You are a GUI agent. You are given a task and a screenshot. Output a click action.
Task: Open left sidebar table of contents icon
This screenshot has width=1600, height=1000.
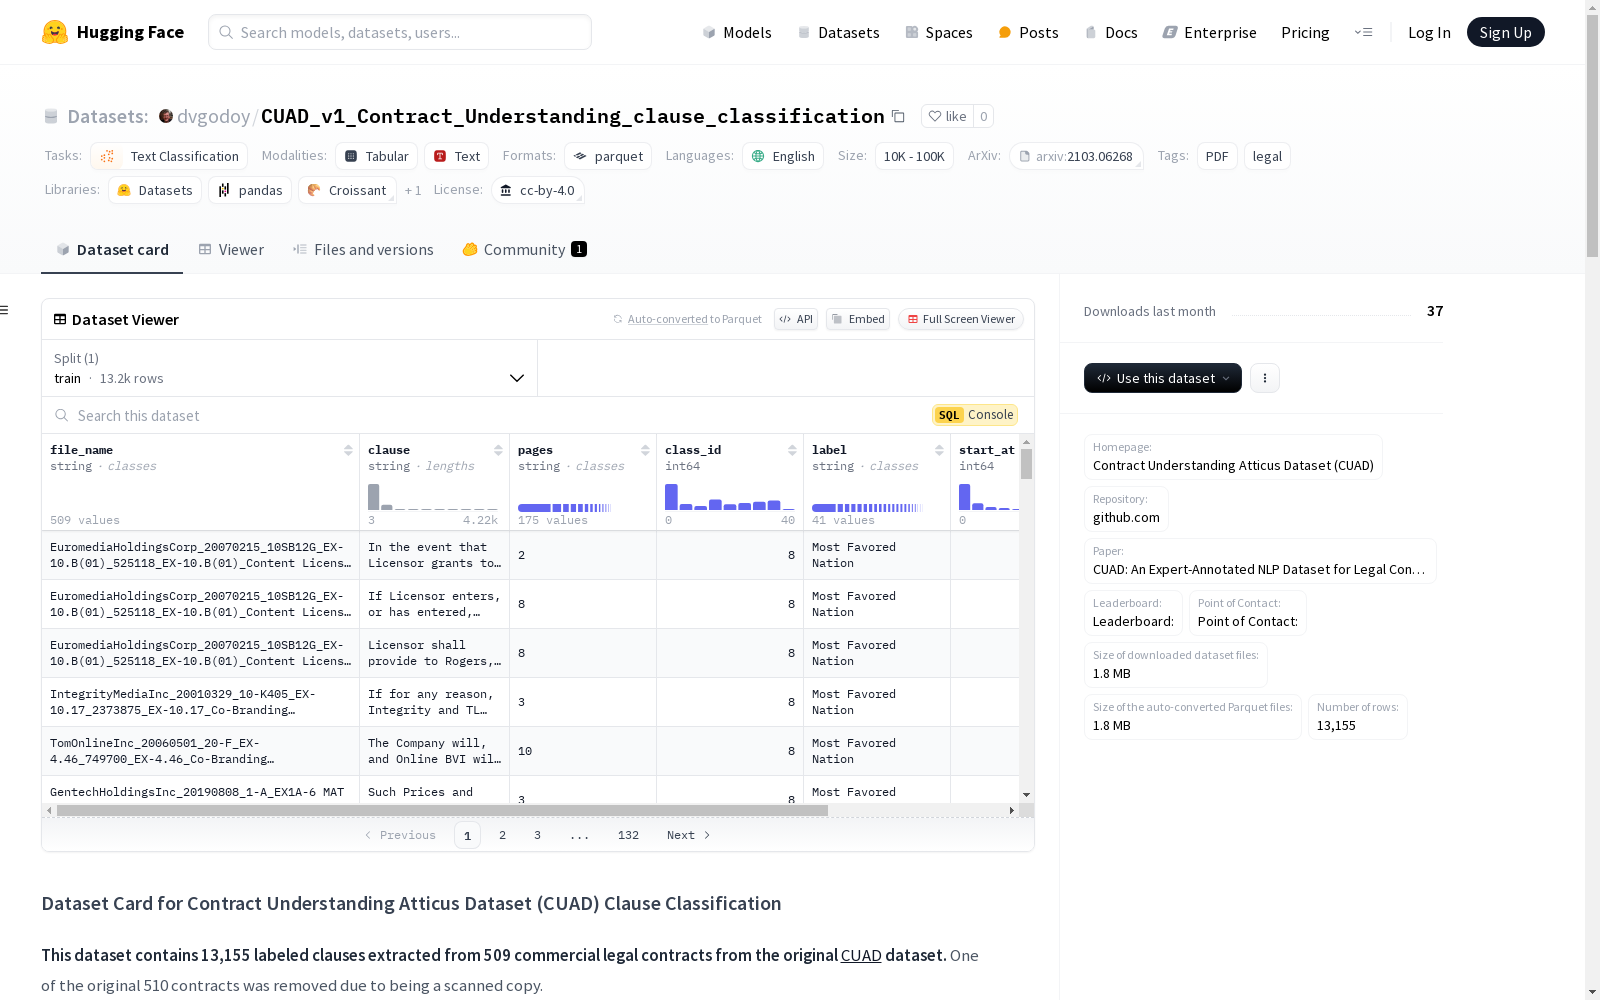5,310
